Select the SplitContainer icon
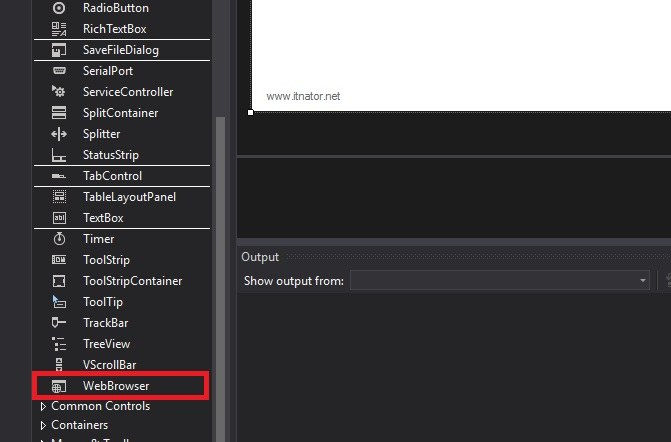This screenshot has width=671, height=442. (59, 113)
